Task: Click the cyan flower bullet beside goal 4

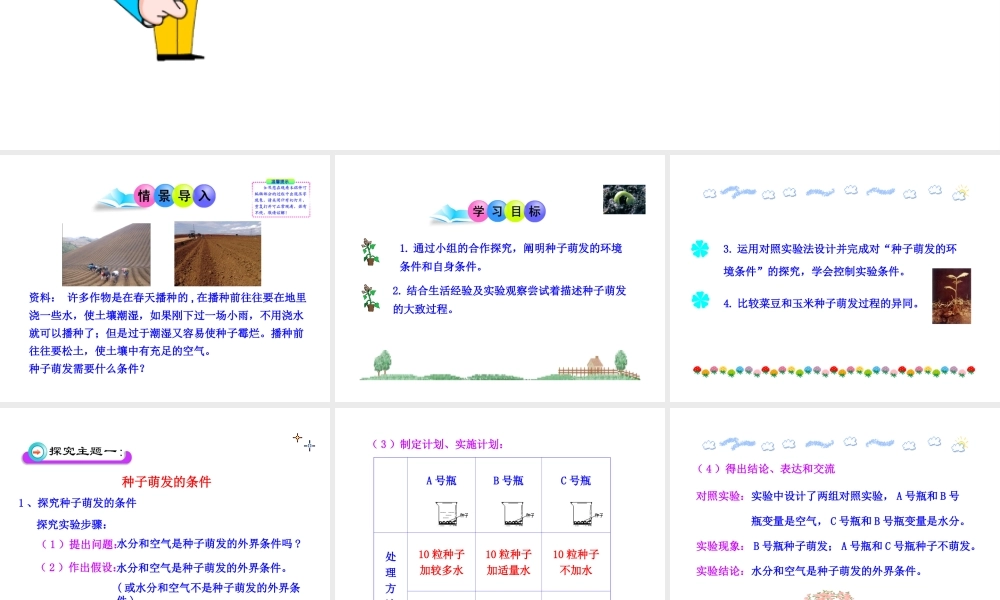Action: point(700,300)
